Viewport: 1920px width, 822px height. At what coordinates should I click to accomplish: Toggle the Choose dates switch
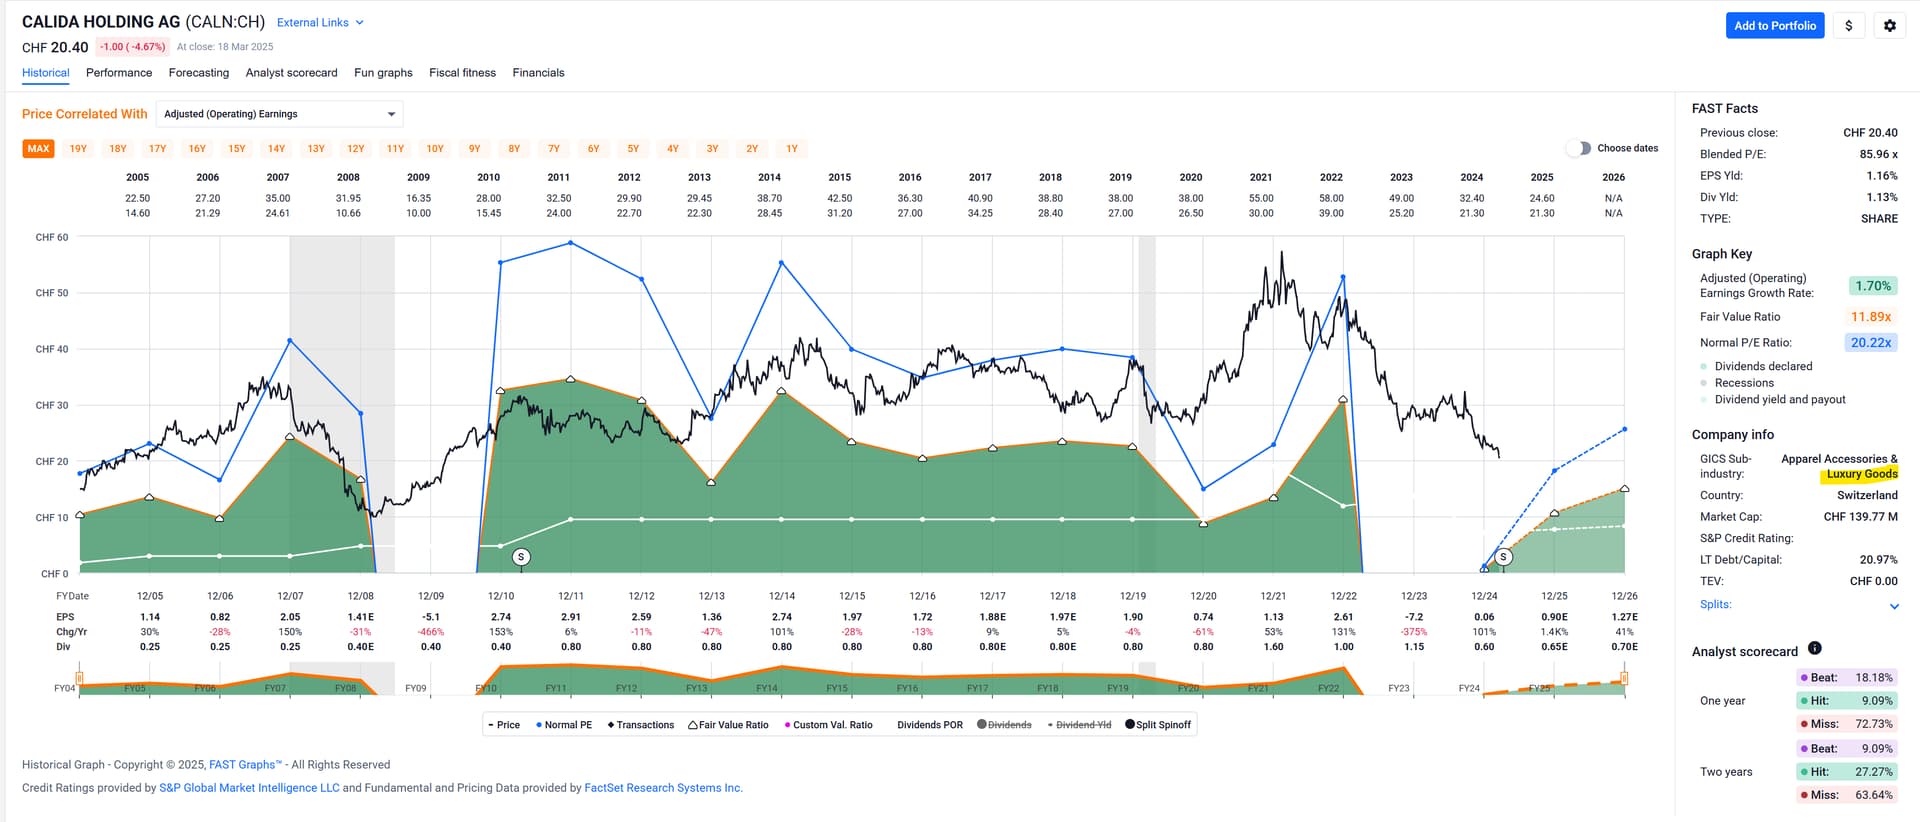pos(1578,148)
